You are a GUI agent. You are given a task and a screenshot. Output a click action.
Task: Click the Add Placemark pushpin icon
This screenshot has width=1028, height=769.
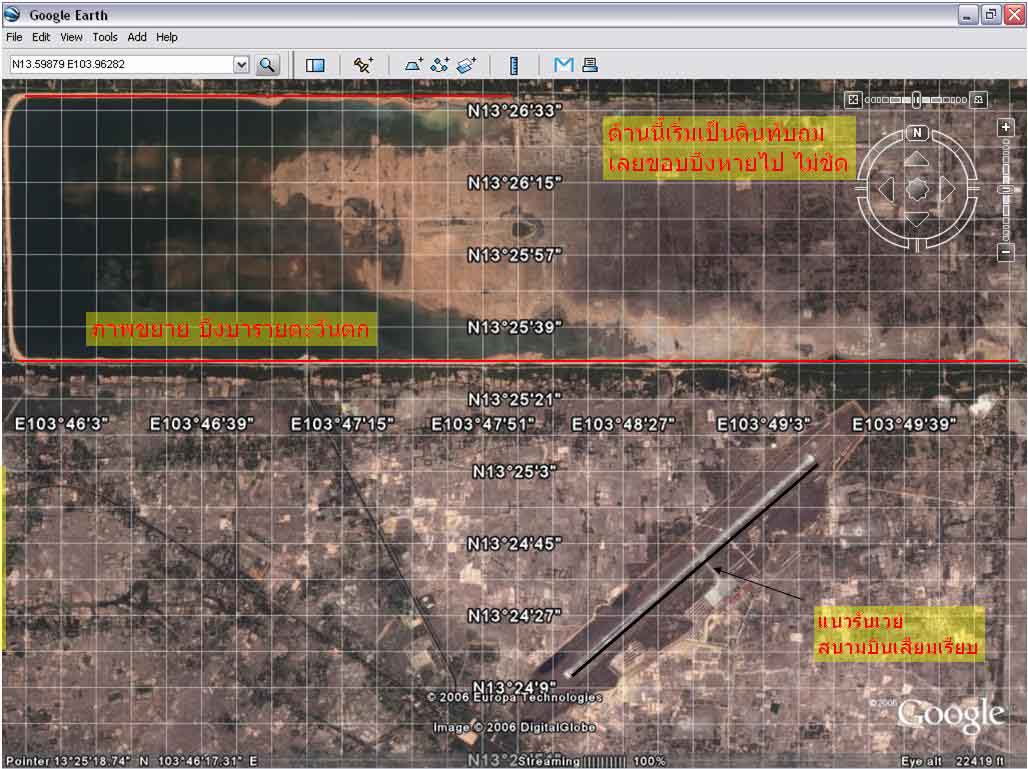(x=363, y=64)
